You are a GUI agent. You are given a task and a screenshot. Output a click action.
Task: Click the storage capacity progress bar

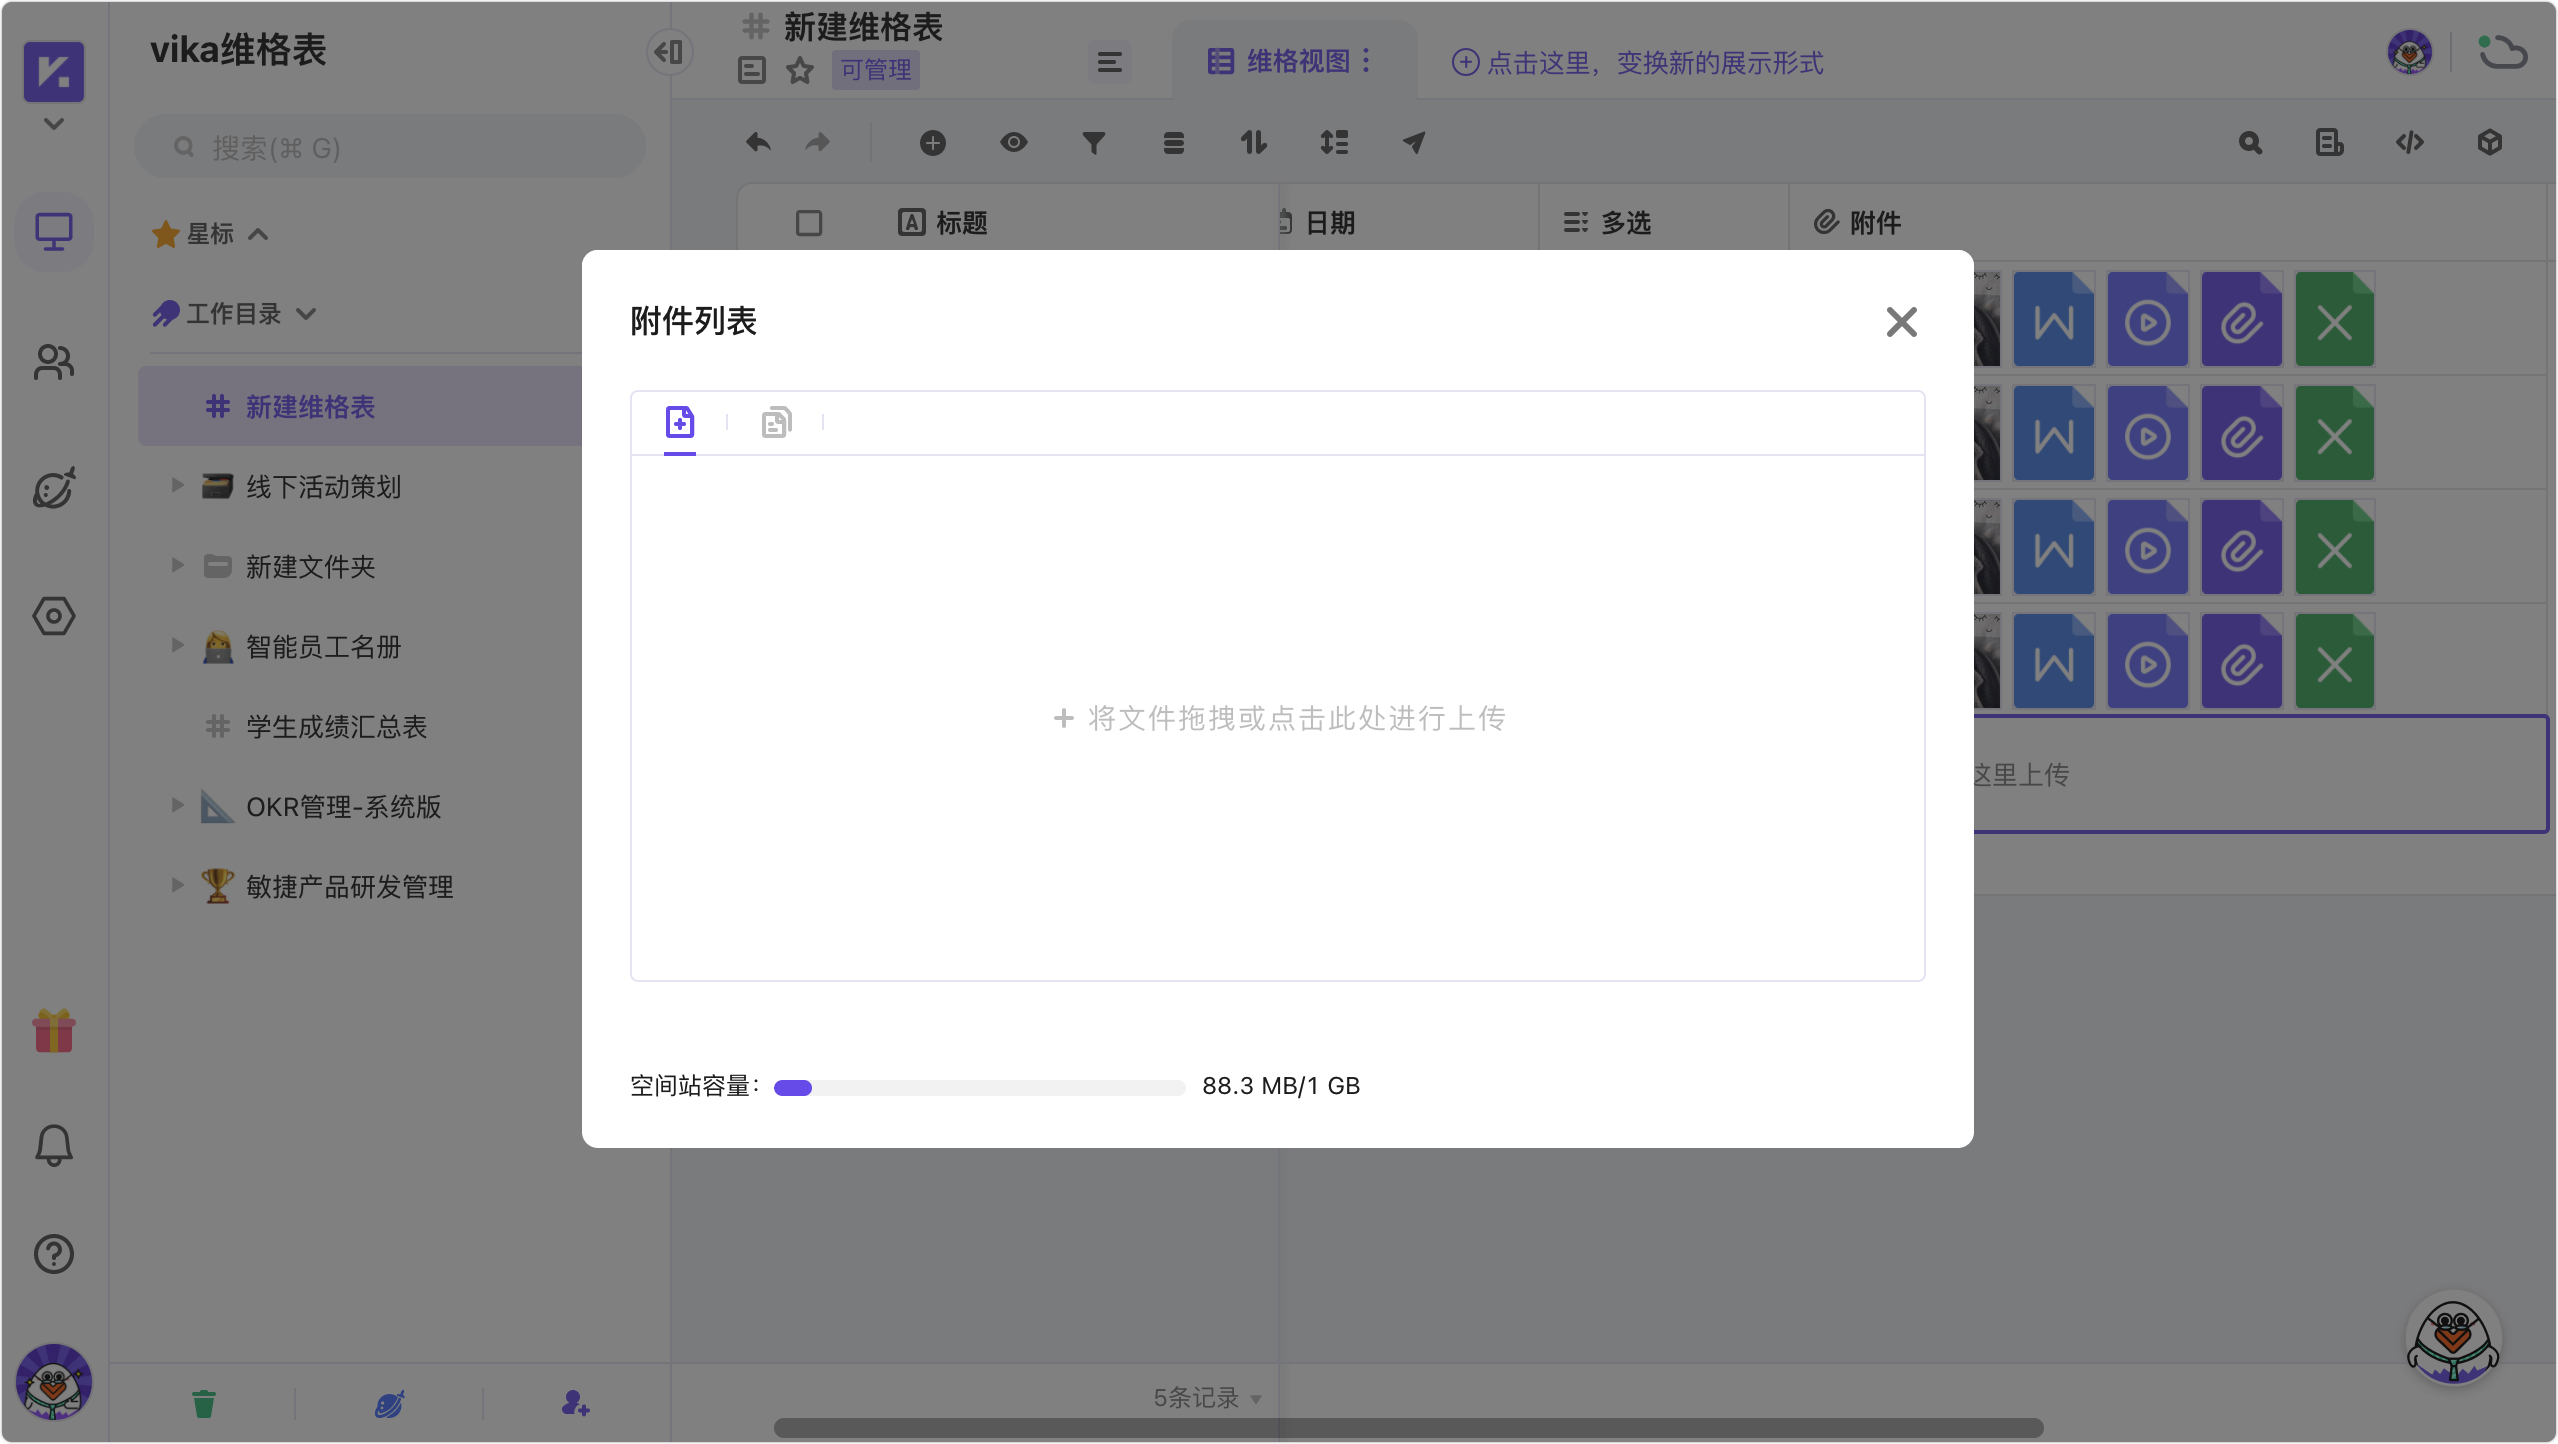pyautogui.click(x=978, y=1087)
